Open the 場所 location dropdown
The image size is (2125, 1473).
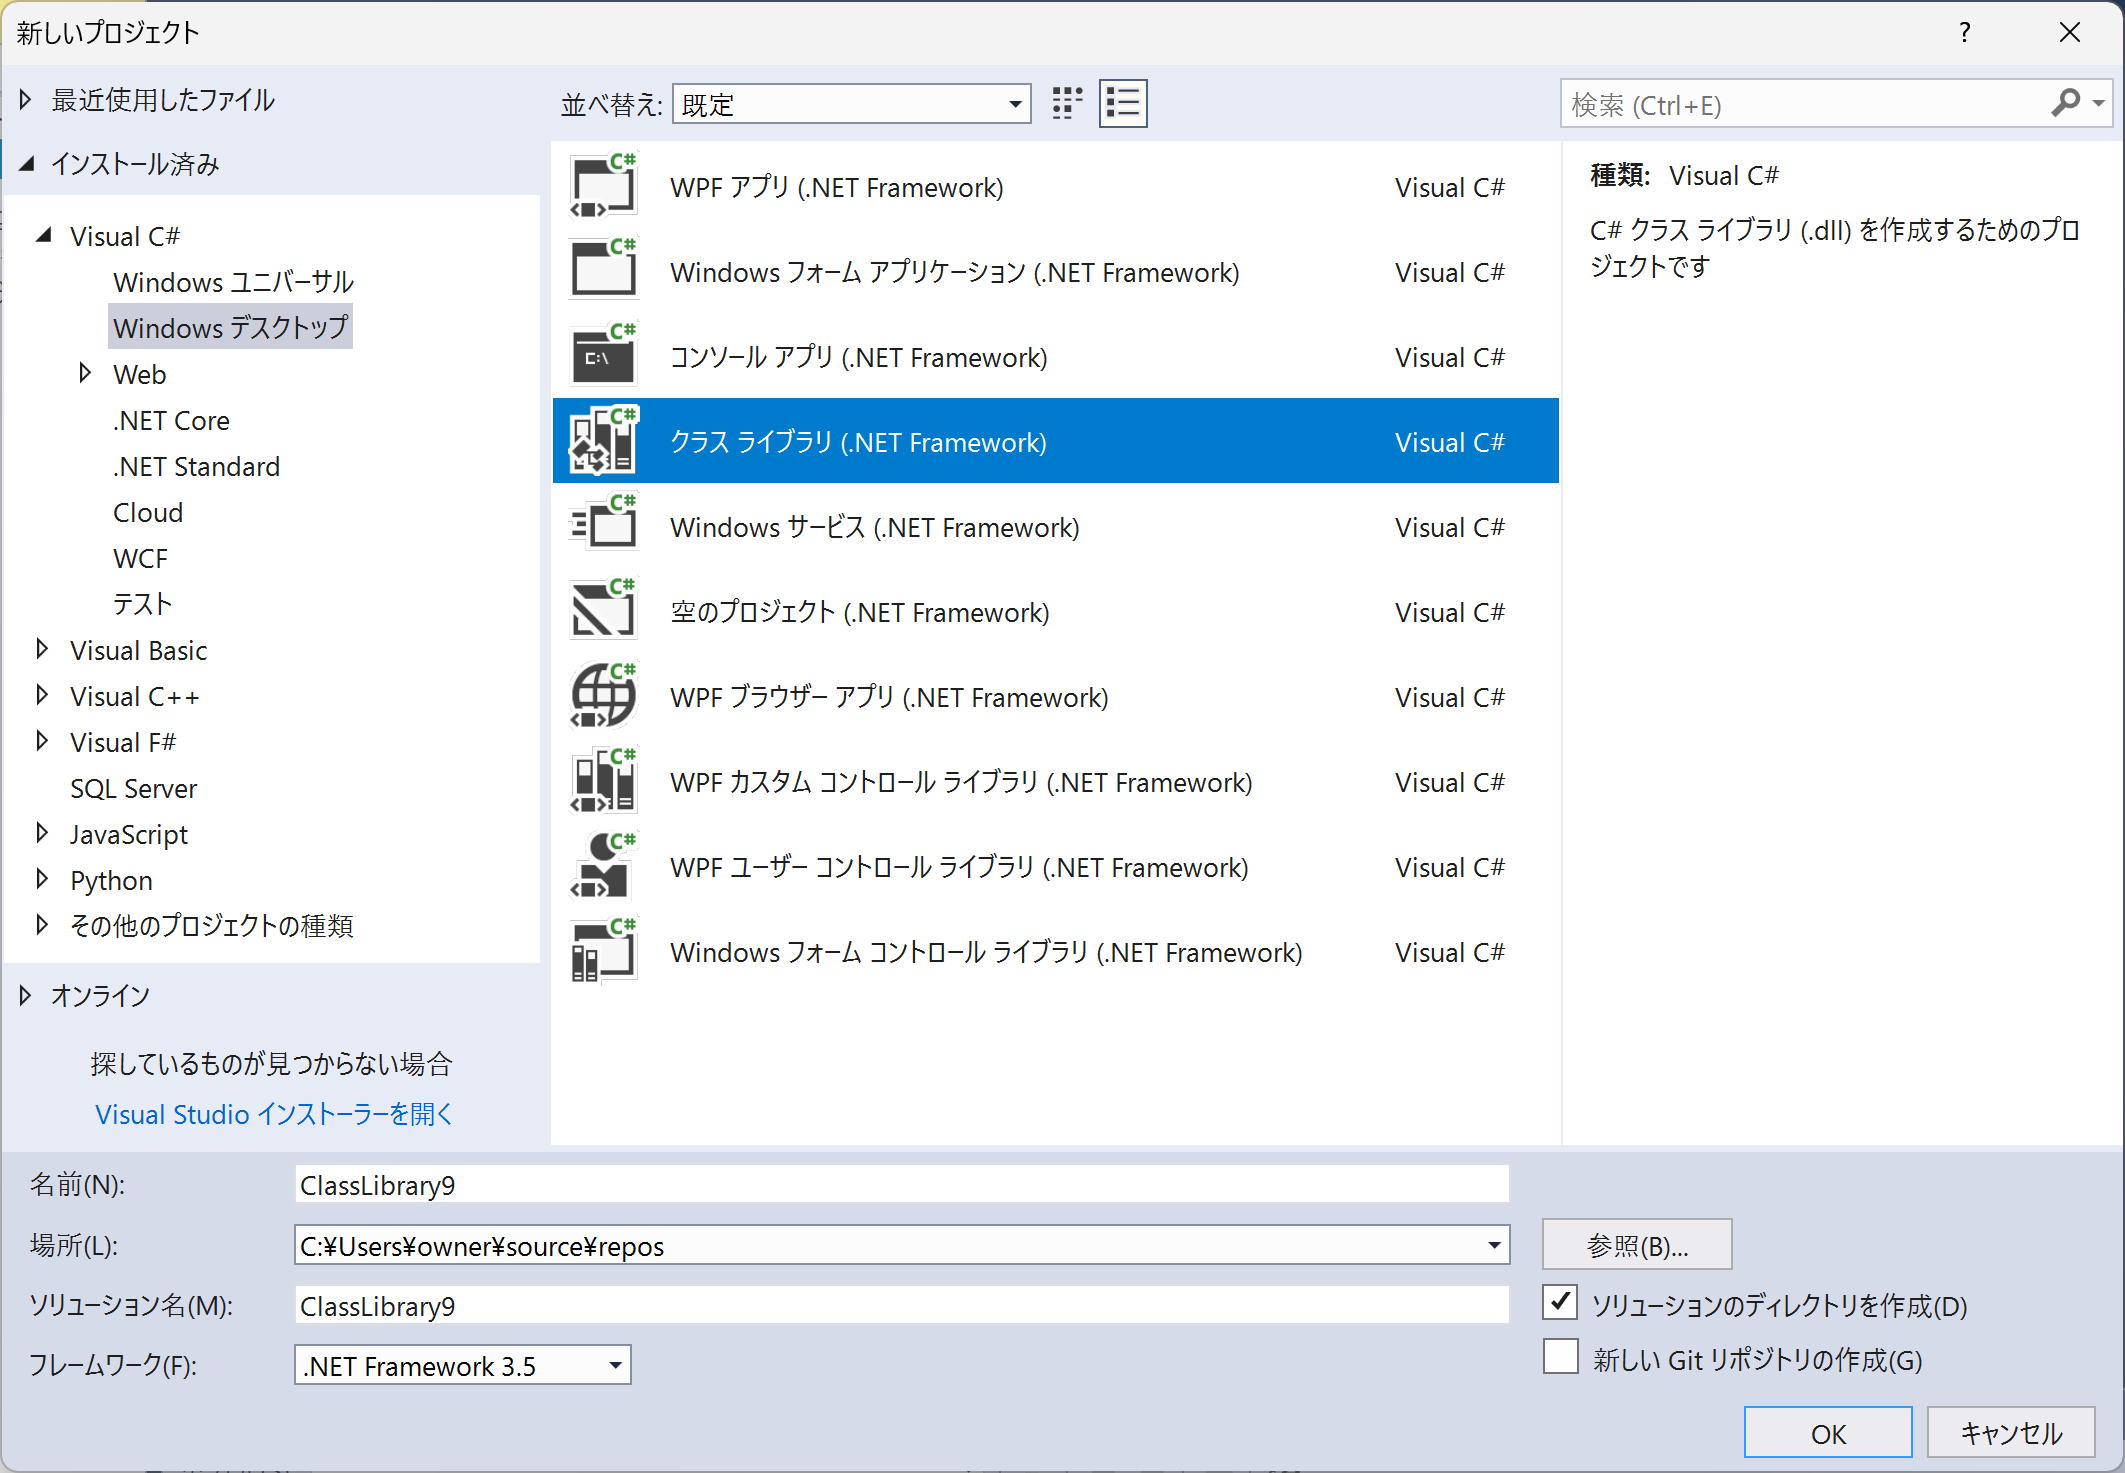1494,1245
